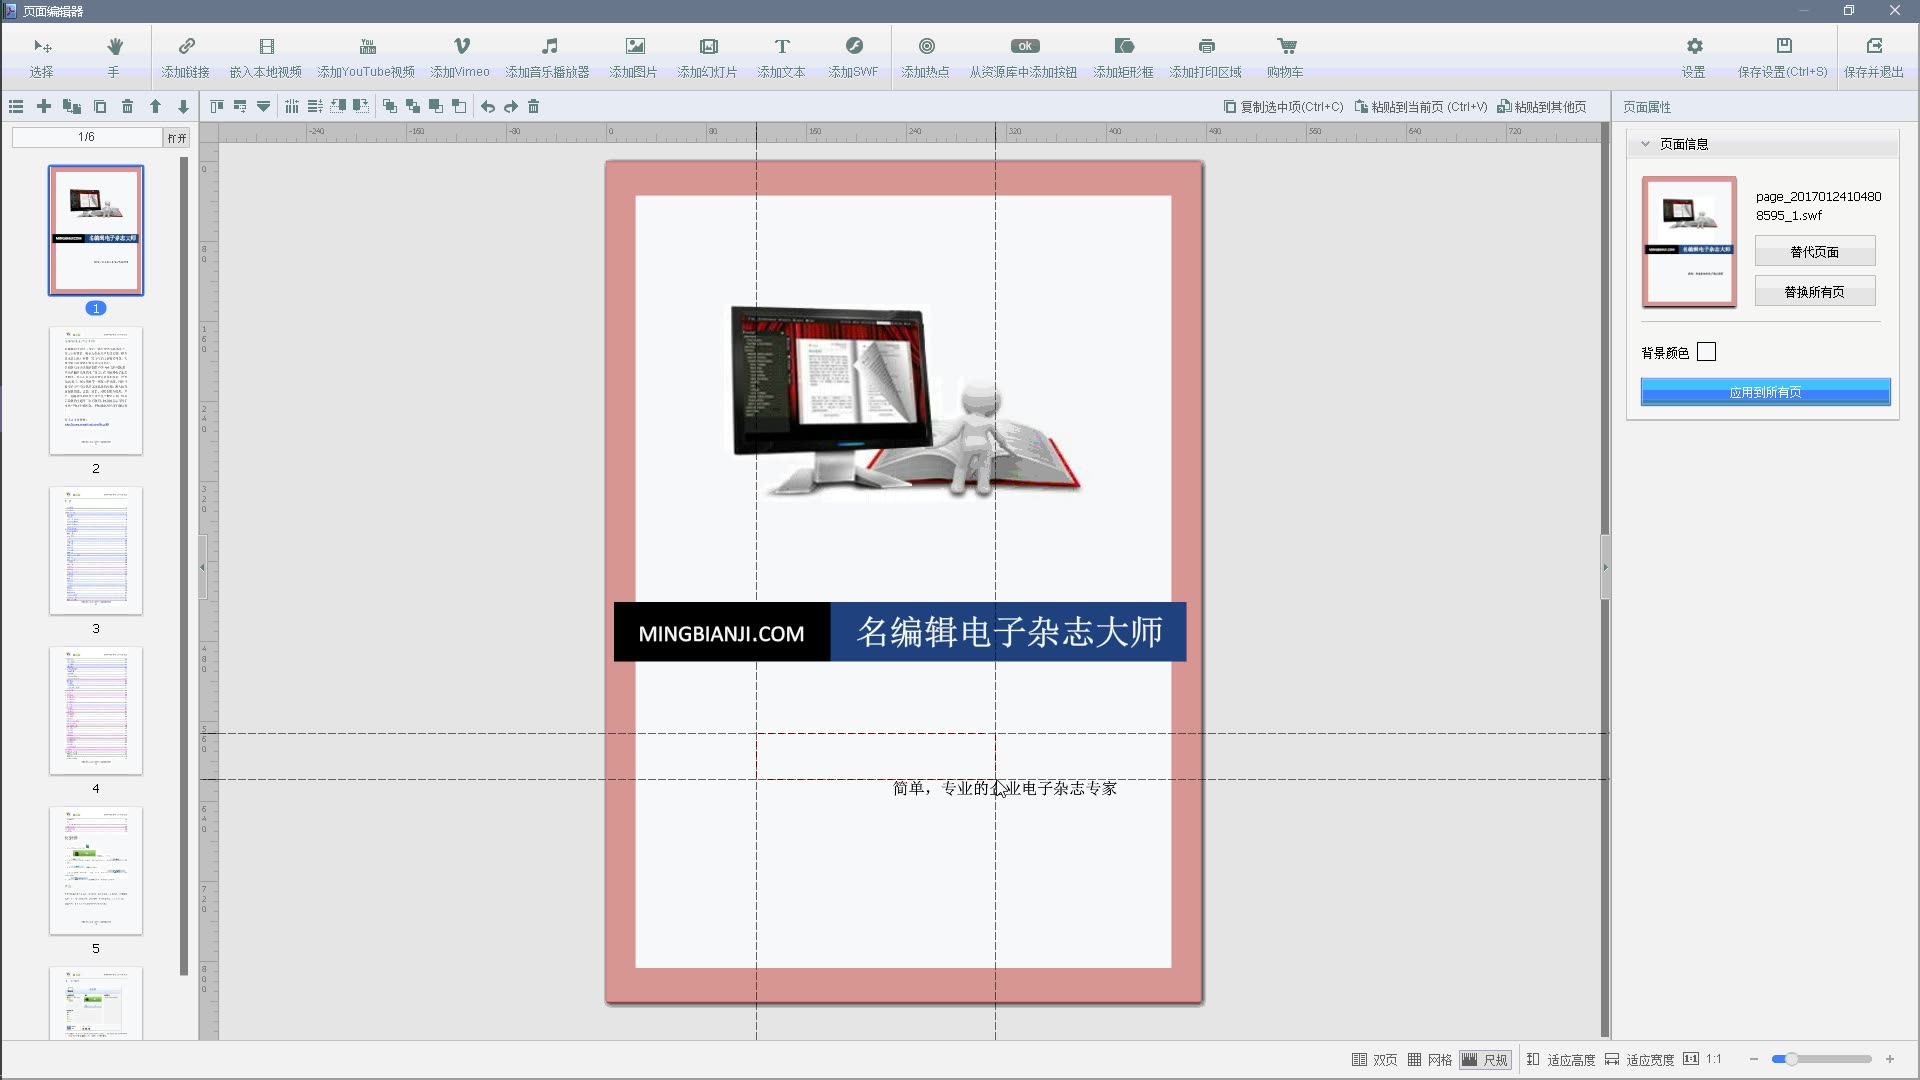Click 复制选中项 copy selected item
1920x1080 pixels.
pyautogui.click(x=1284, y=107)
